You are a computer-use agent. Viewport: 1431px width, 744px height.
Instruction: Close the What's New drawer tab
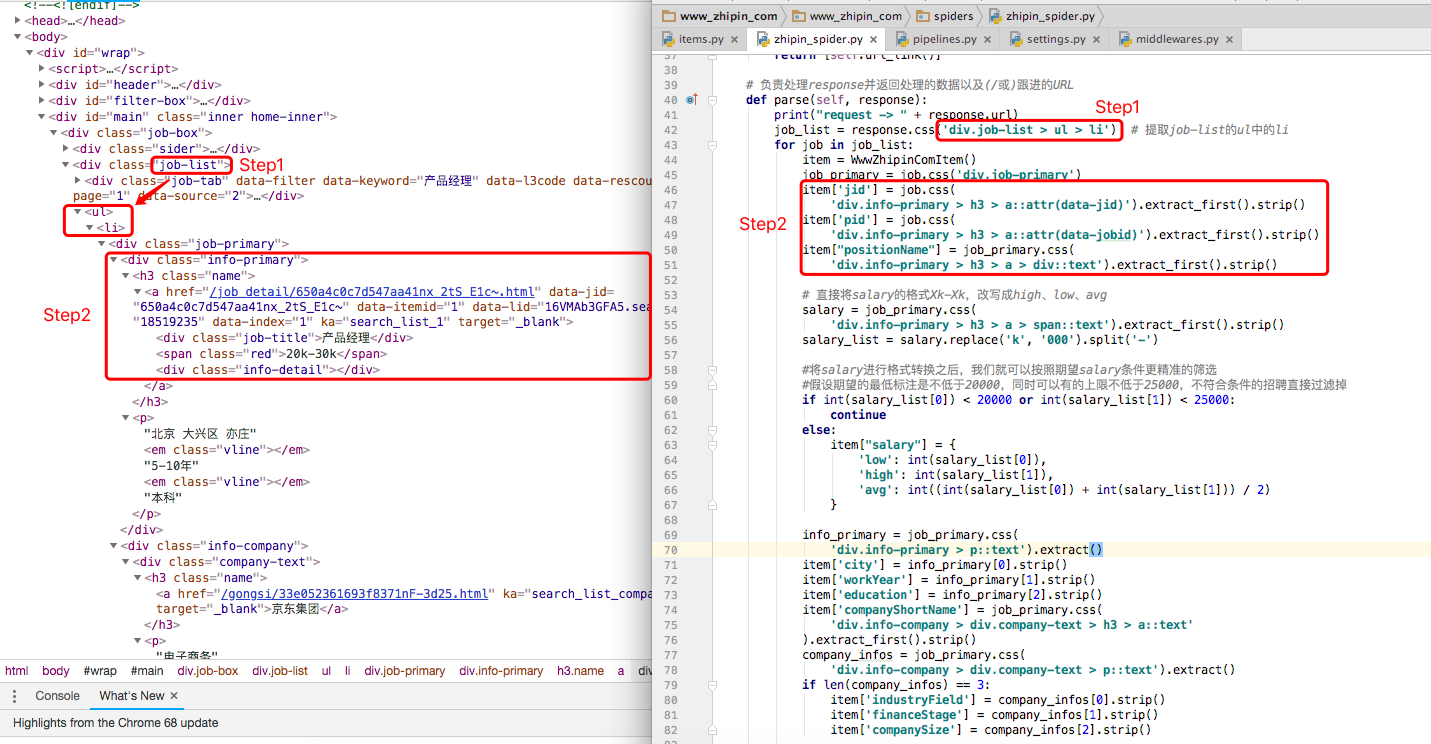click(174, 696)
